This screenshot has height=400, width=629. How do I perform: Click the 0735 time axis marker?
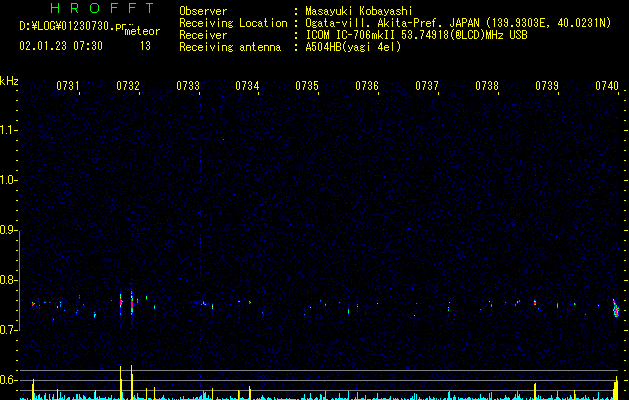(x=307, y=86)
